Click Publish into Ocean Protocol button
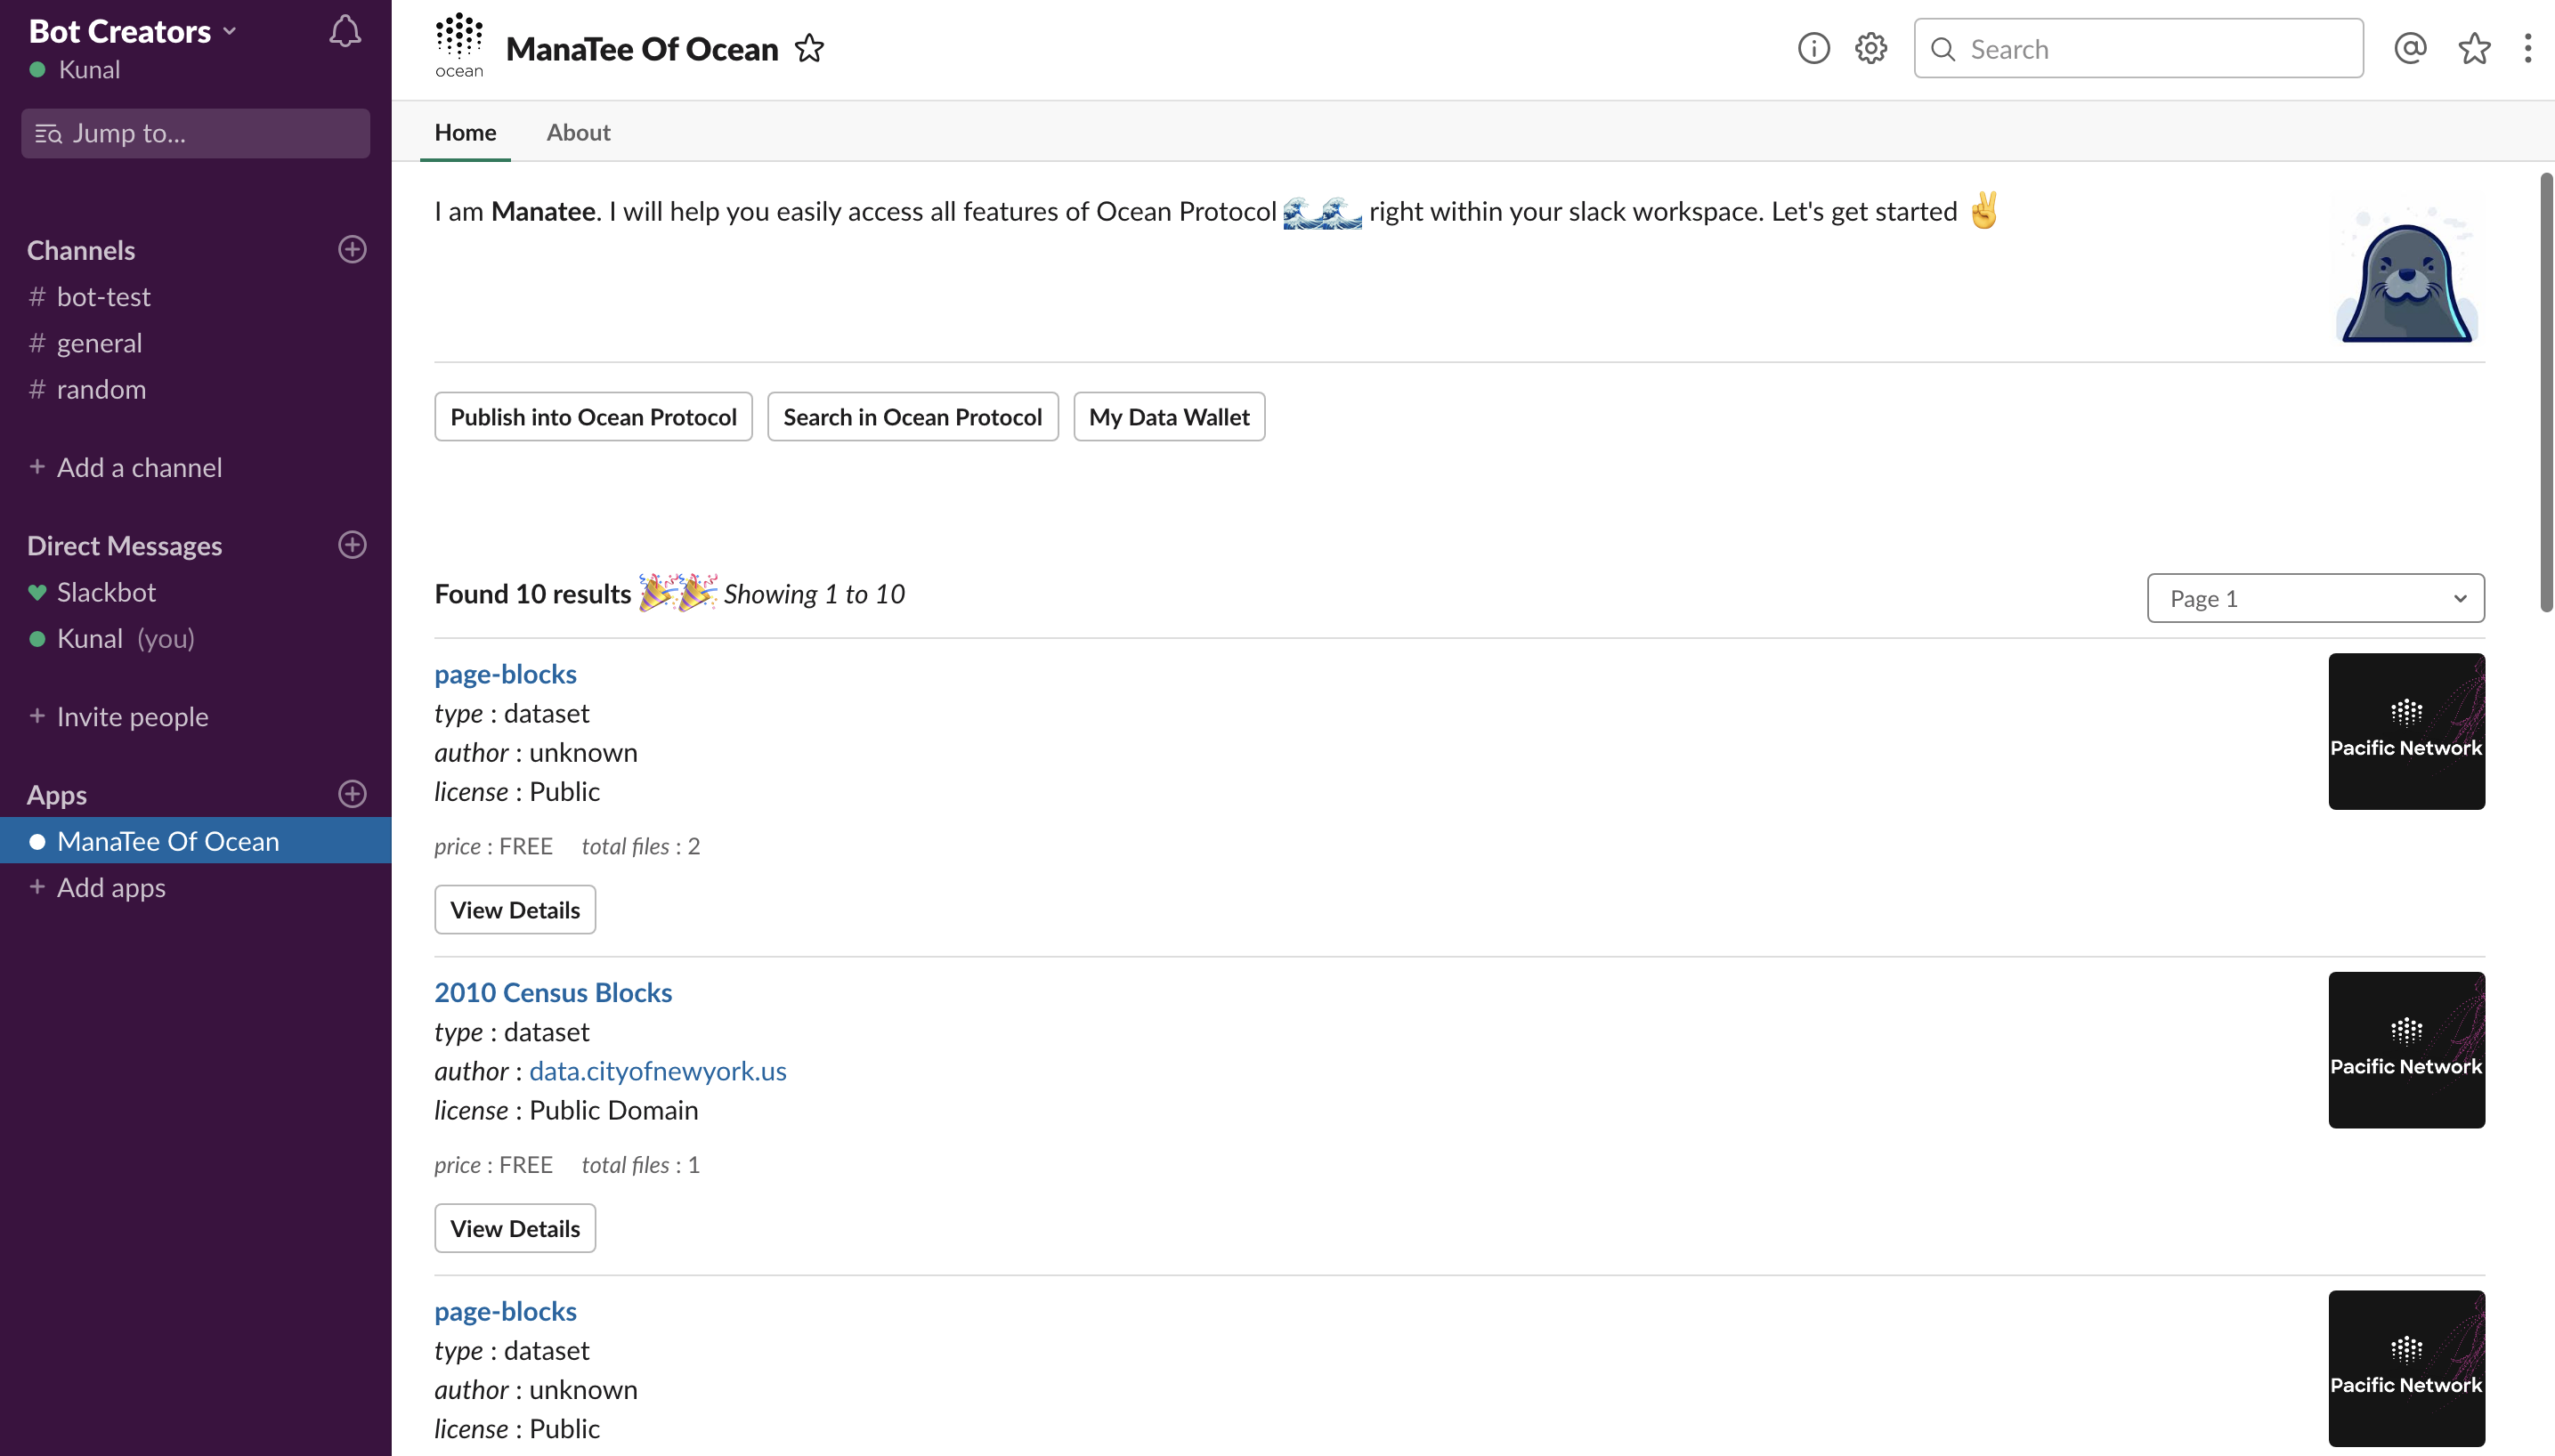 (593, 417)
